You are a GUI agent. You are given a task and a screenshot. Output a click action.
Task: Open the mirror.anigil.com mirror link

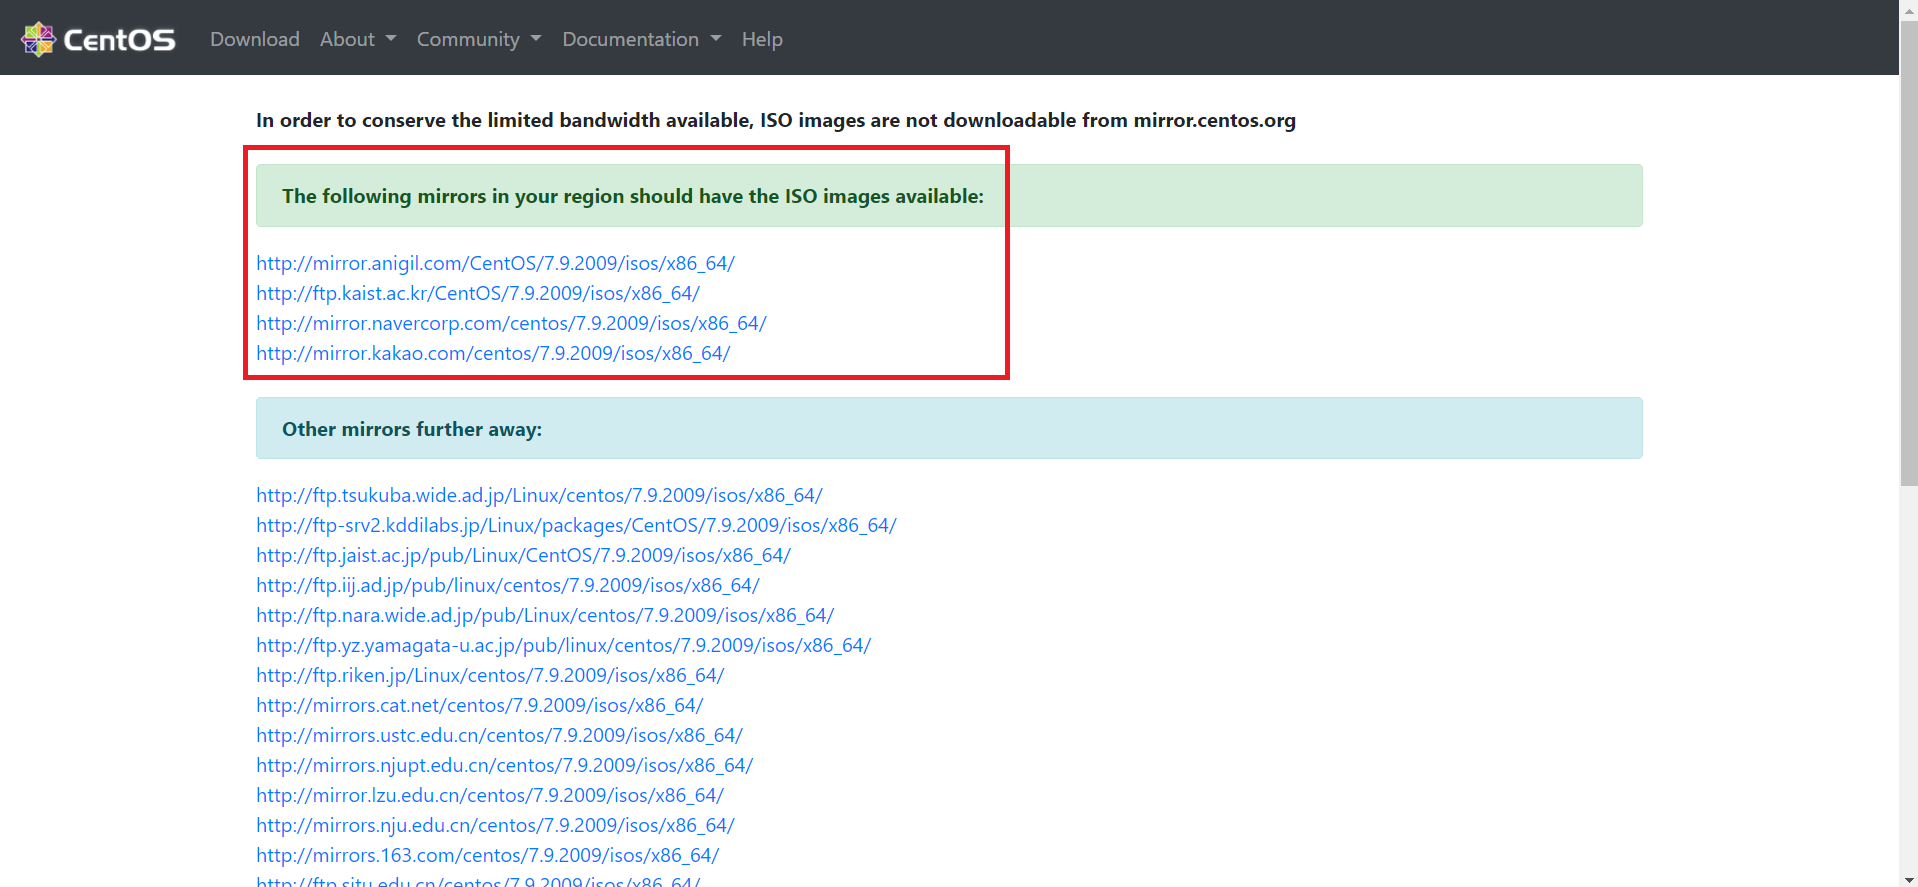point(495,263)
